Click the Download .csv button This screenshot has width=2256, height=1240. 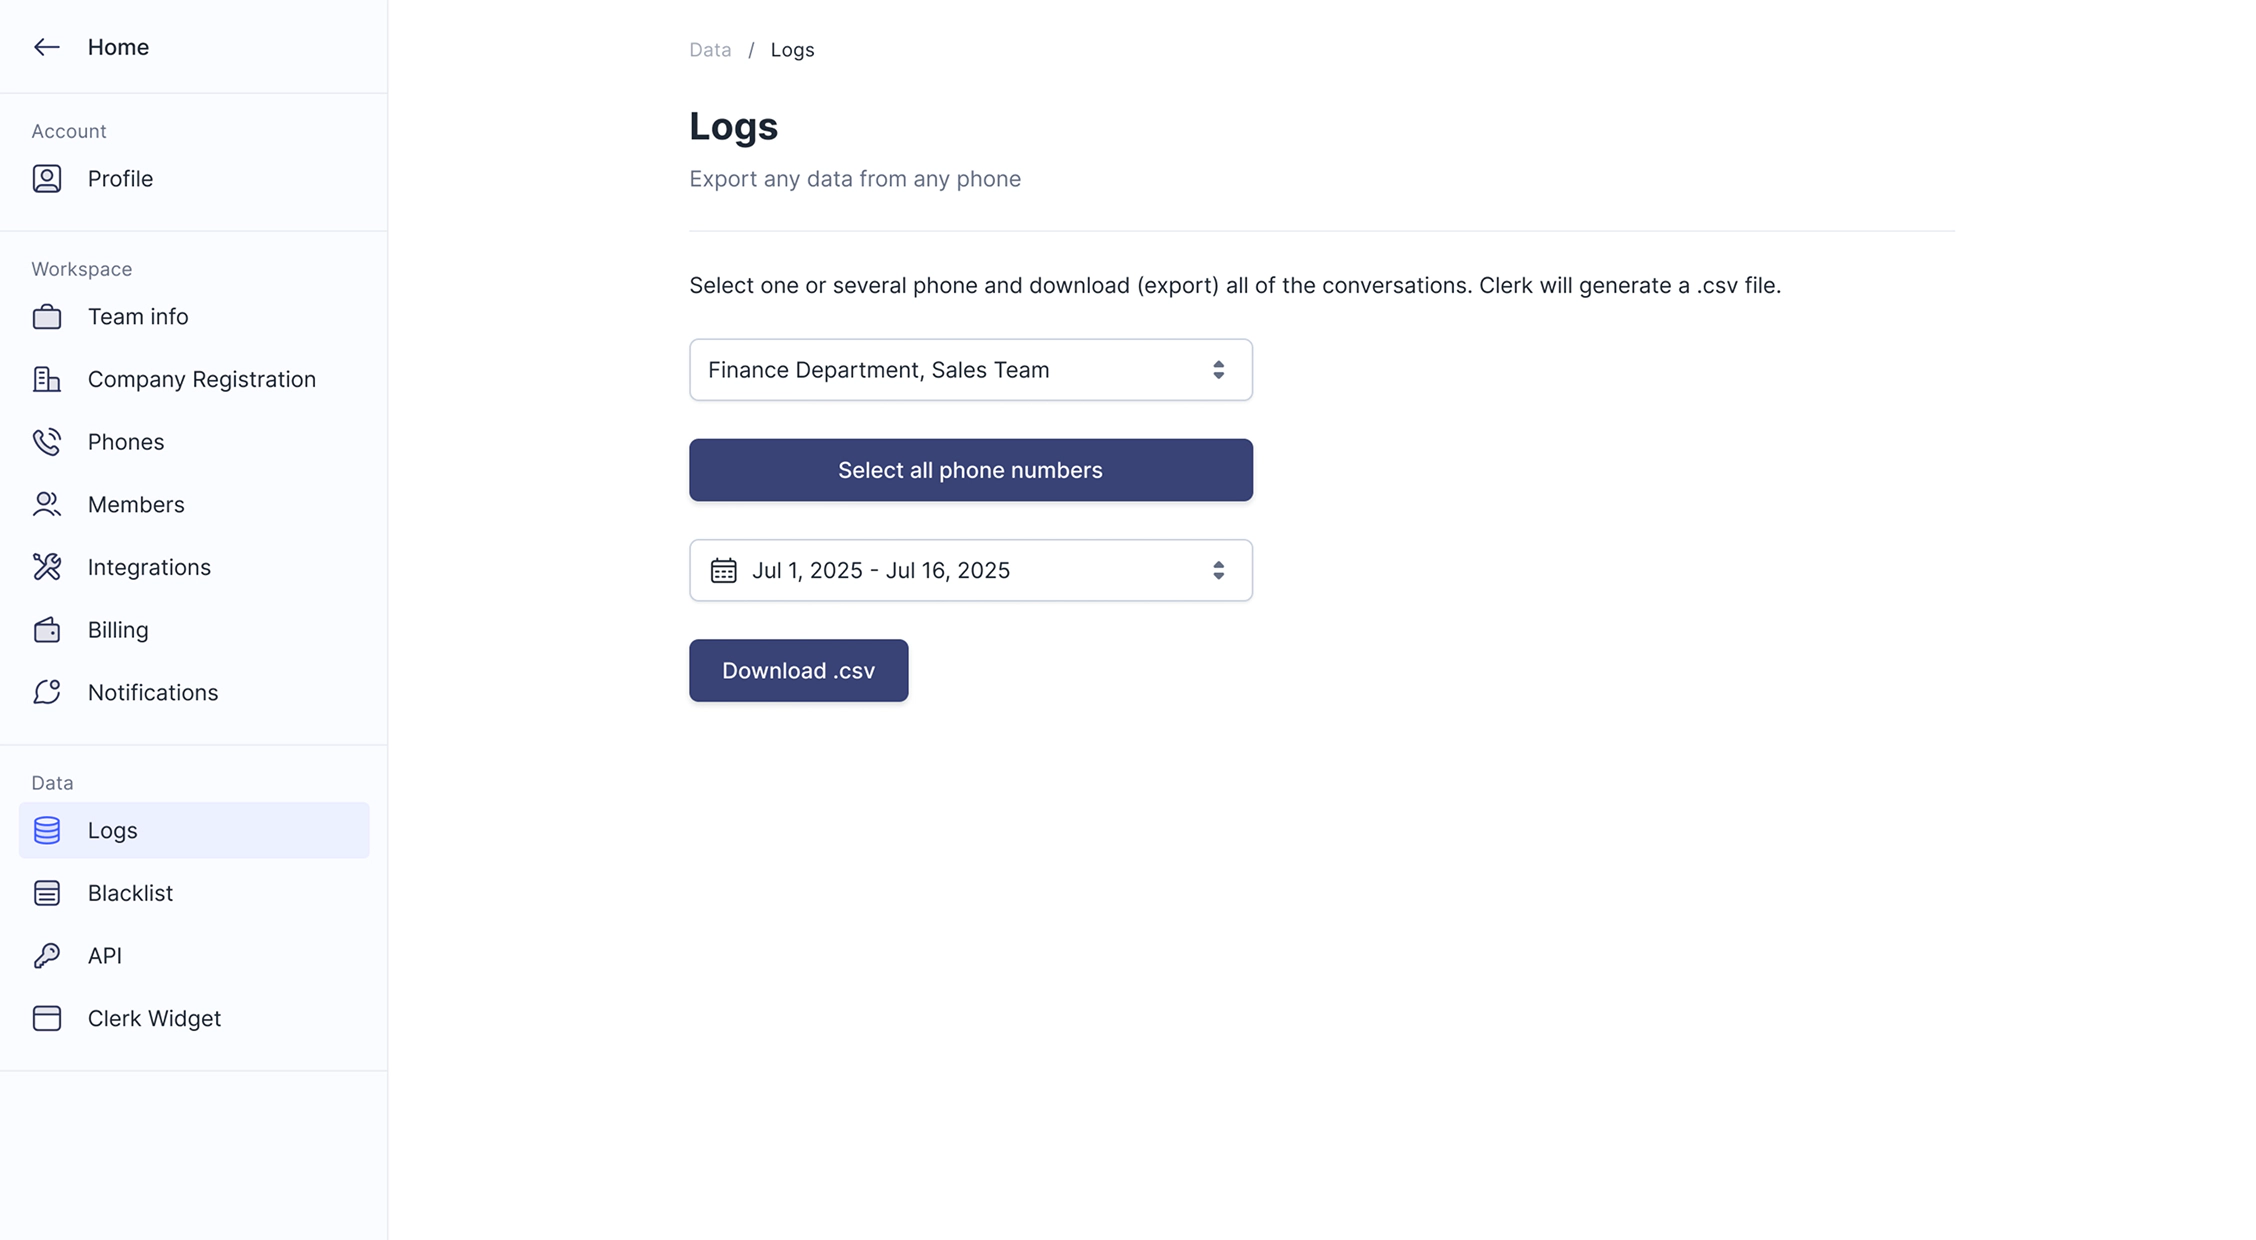coord(798,670)
